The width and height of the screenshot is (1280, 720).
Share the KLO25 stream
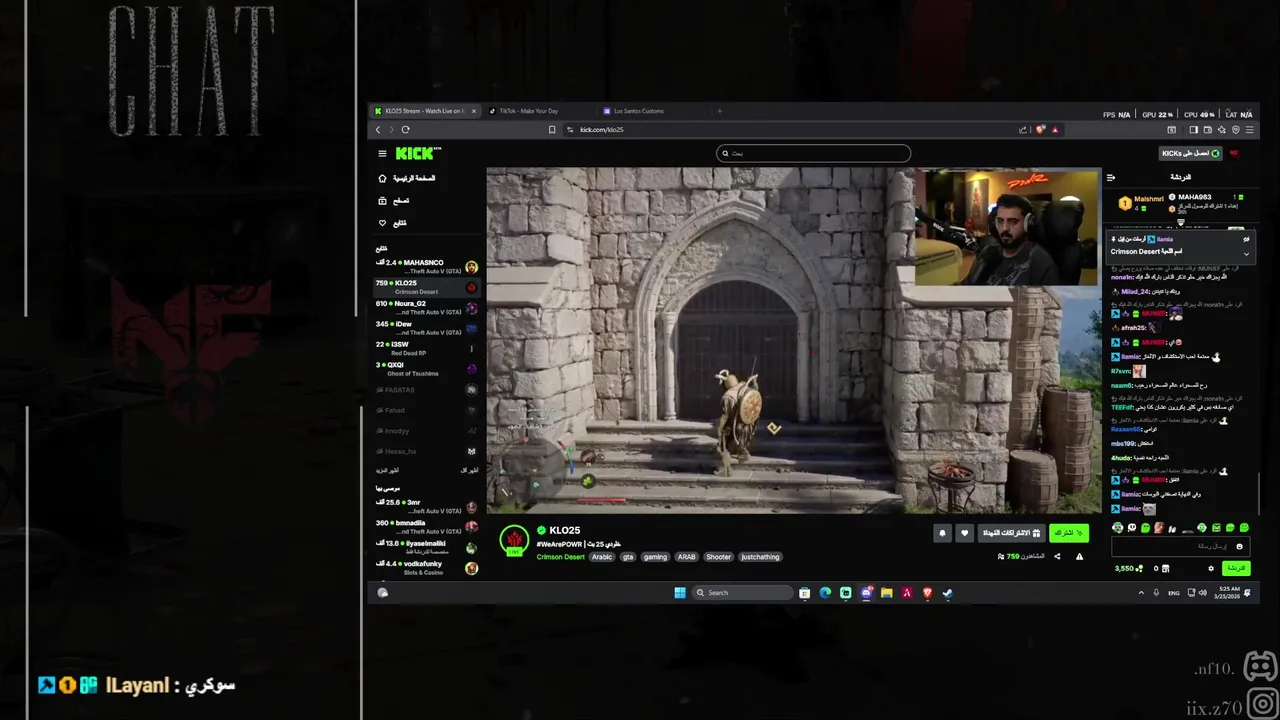click(x=1057, y=556)
